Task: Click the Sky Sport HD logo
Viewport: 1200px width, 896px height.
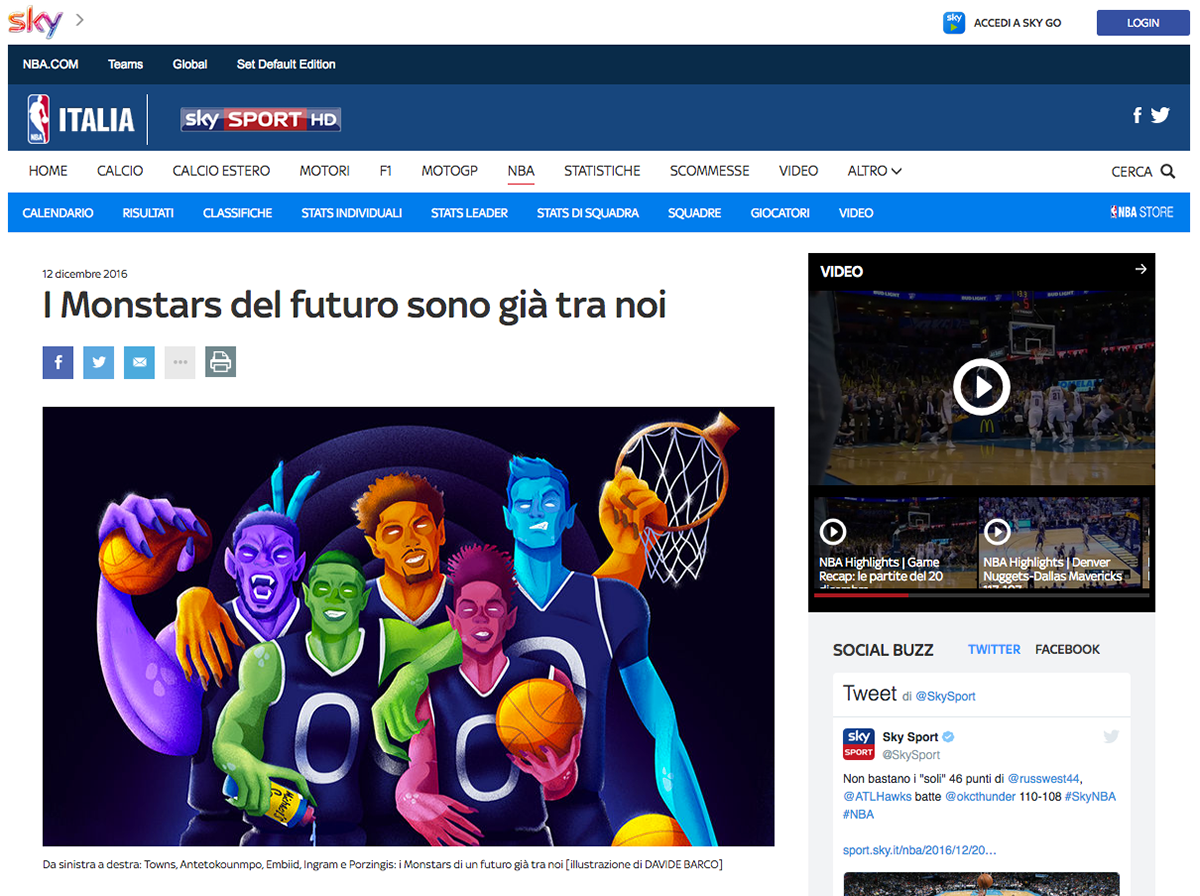Action: [261, 120]
